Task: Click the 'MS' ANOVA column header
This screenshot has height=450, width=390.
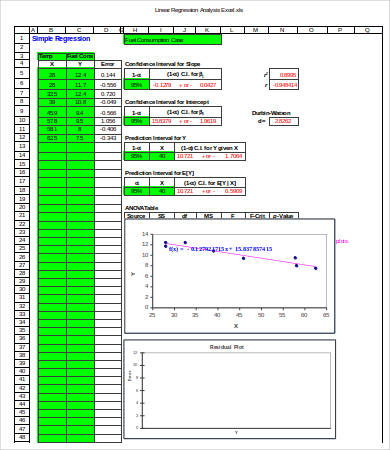Action: [x=208, y=216]
